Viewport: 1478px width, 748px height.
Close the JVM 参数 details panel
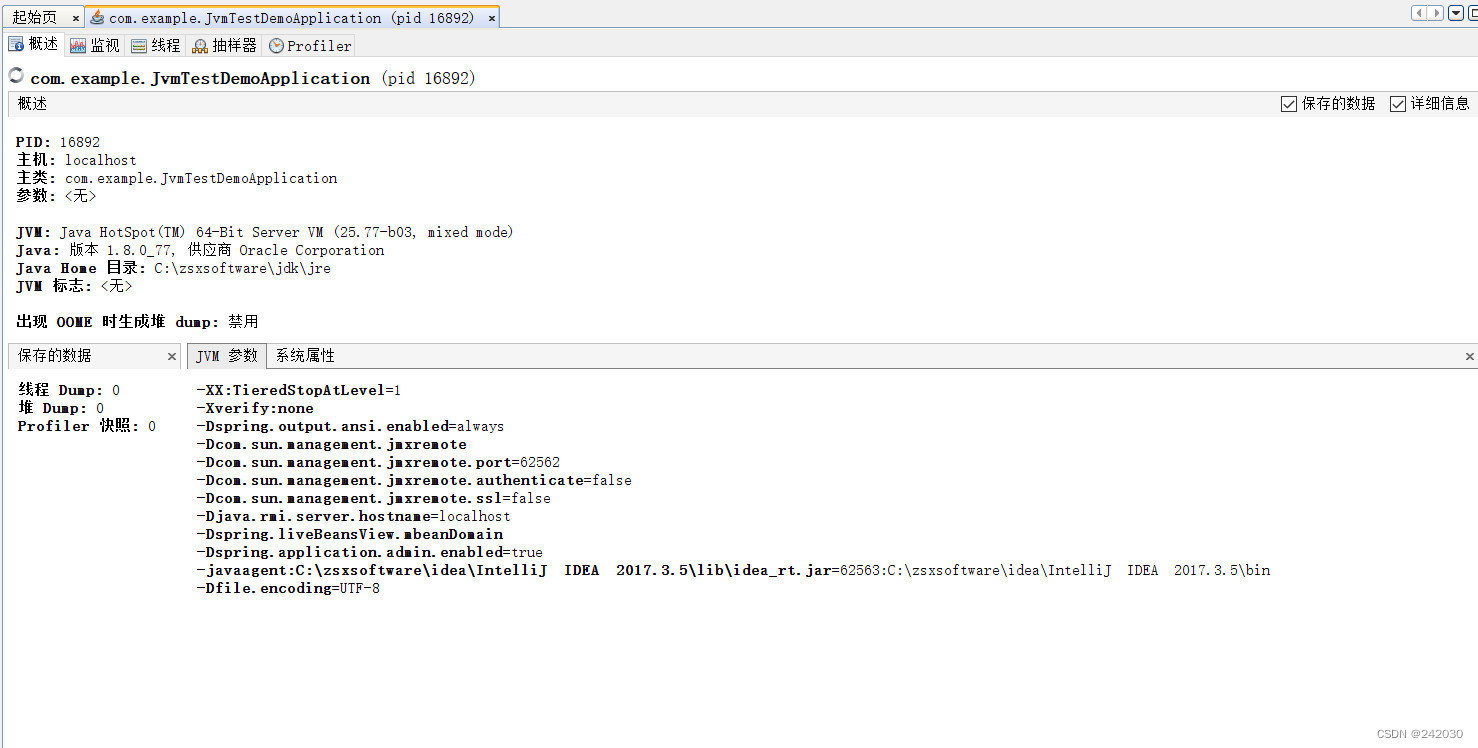click(1470, 356)
